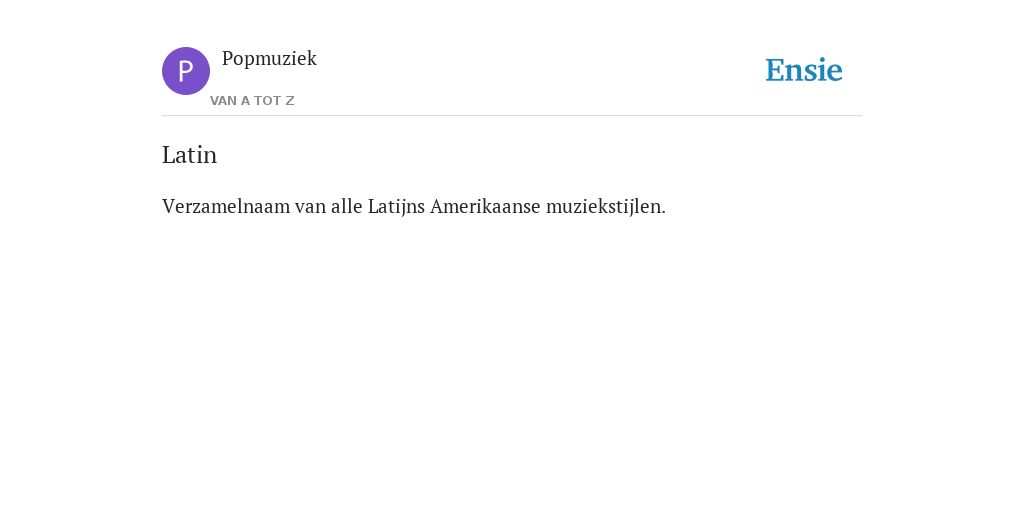This screenshot has height=512, width=1024.
Task: Click the word muziekstijlen in the definition
Action: [x=603, y=206]
